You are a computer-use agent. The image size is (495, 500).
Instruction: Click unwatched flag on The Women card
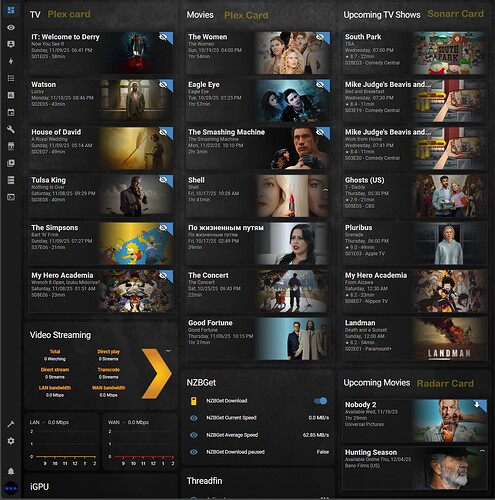pyautogui.click(x=322, y=37)
